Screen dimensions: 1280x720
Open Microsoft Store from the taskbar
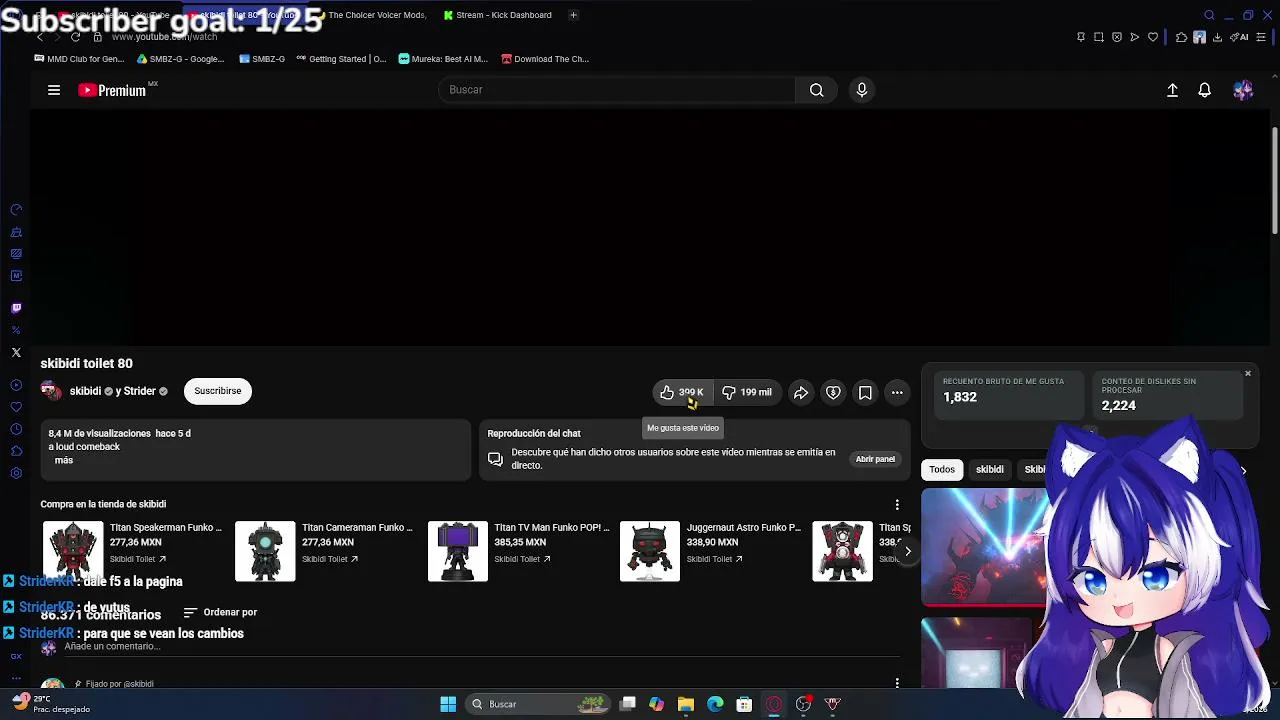pos(744,704)
